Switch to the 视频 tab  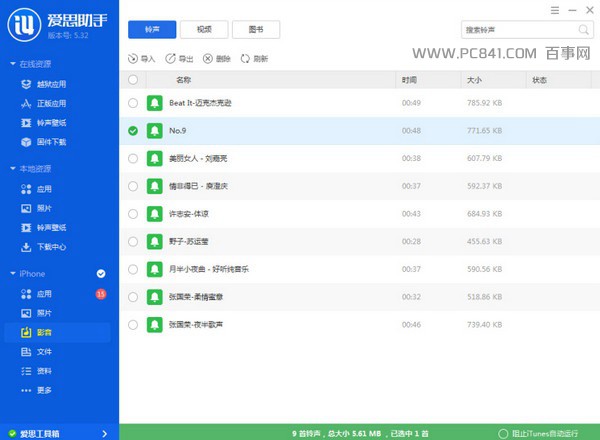click(x=204, y=30)
